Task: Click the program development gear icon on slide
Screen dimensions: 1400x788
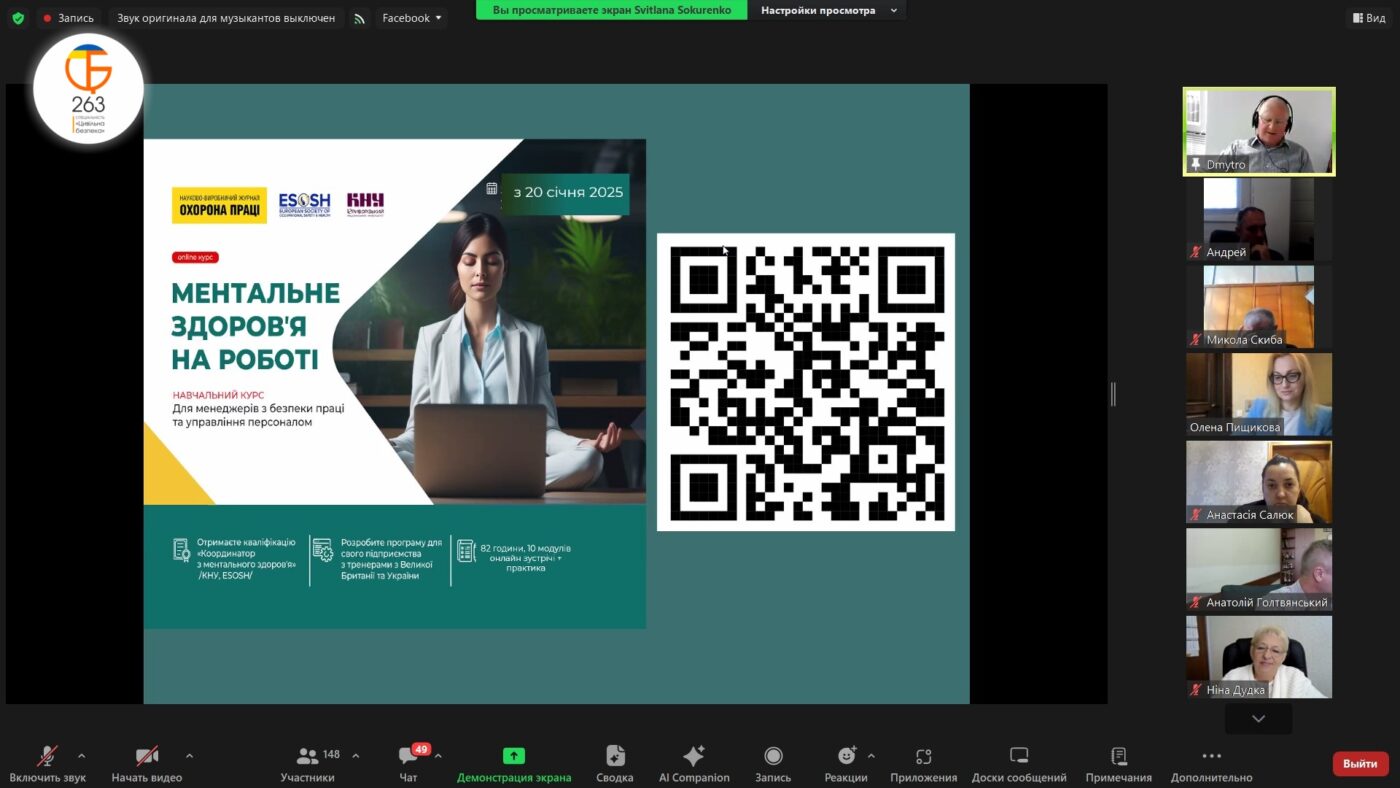Action: [x=322, y=550]
